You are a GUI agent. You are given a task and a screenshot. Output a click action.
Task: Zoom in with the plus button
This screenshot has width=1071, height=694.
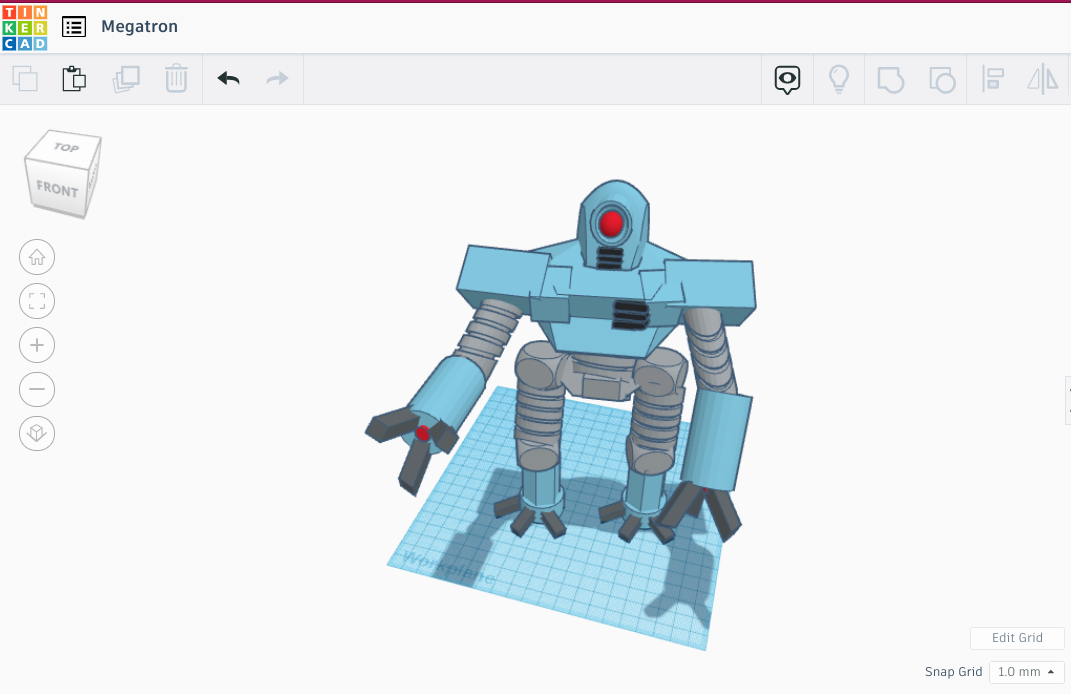[x=37, y=345]
